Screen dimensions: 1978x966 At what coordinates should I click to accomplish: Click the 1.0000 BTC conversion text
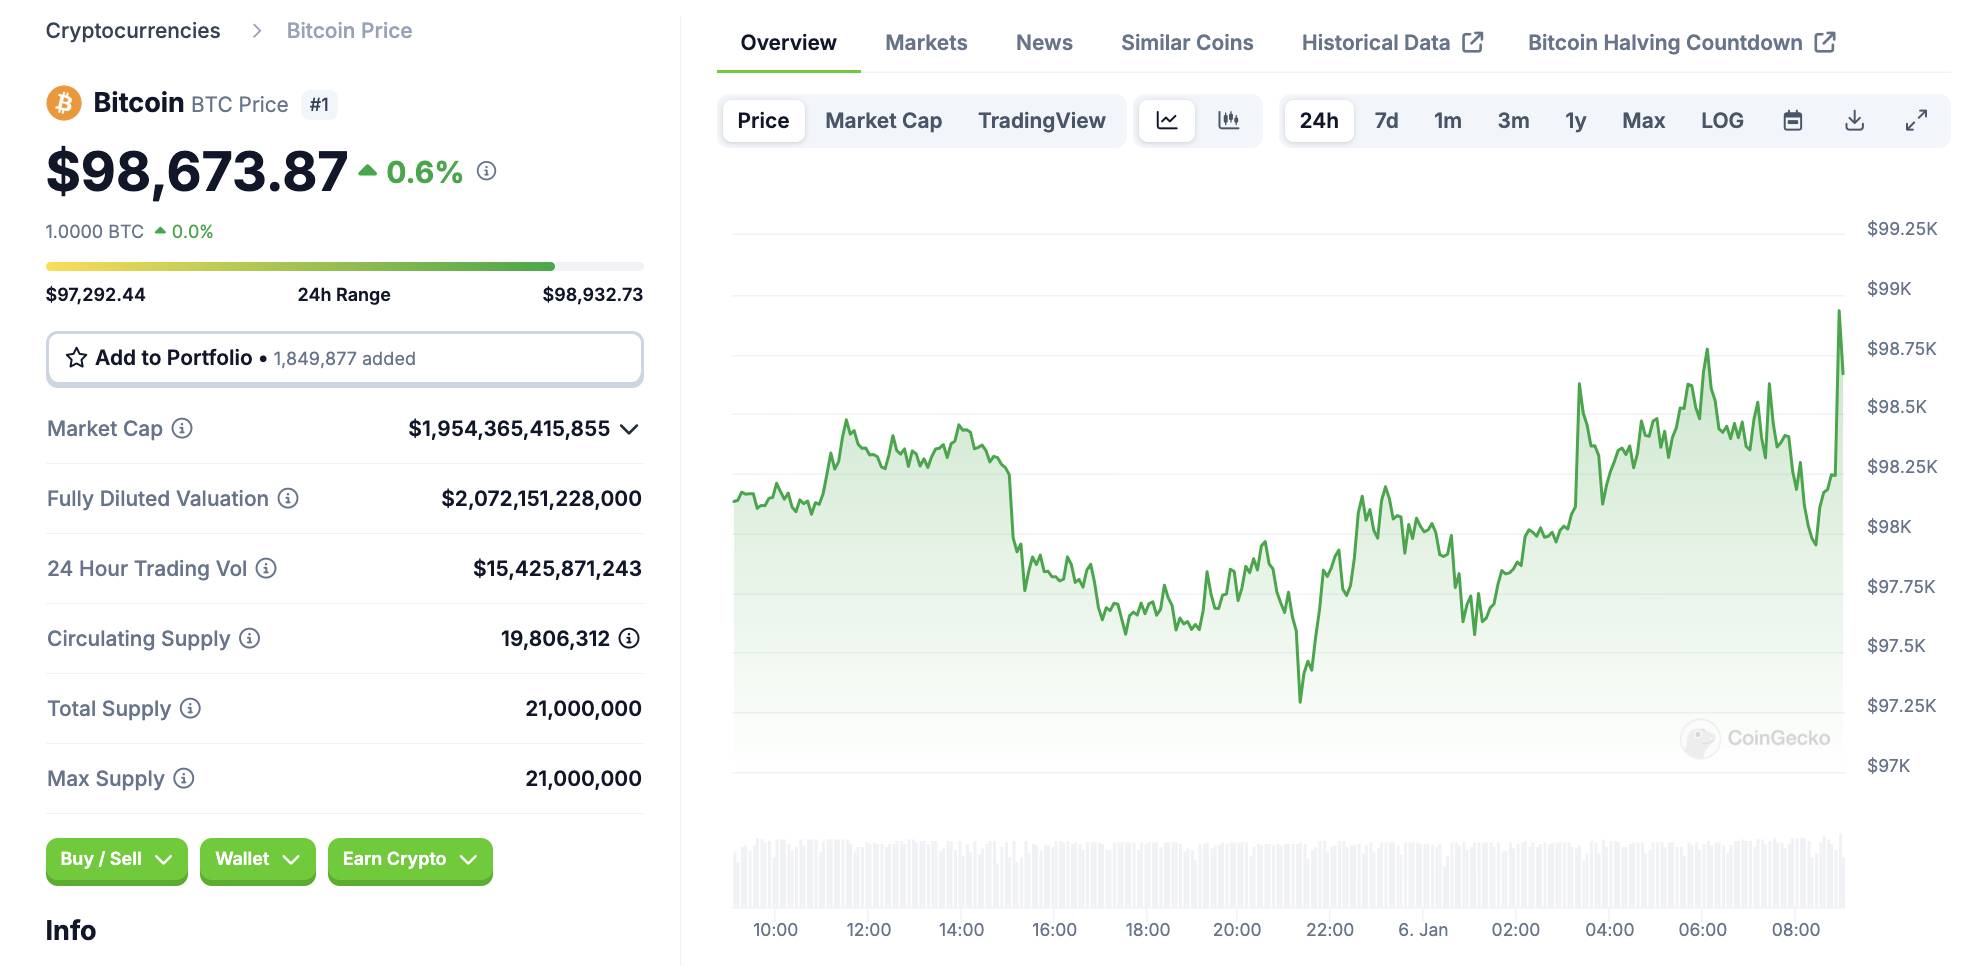(x=95, y=232)
